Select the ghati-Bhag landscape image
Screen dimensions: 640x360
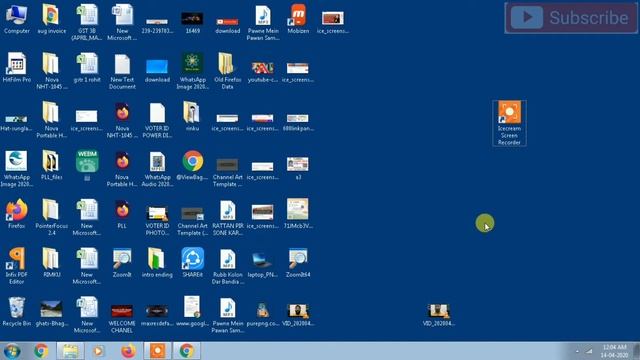click(x=51, y=313)
